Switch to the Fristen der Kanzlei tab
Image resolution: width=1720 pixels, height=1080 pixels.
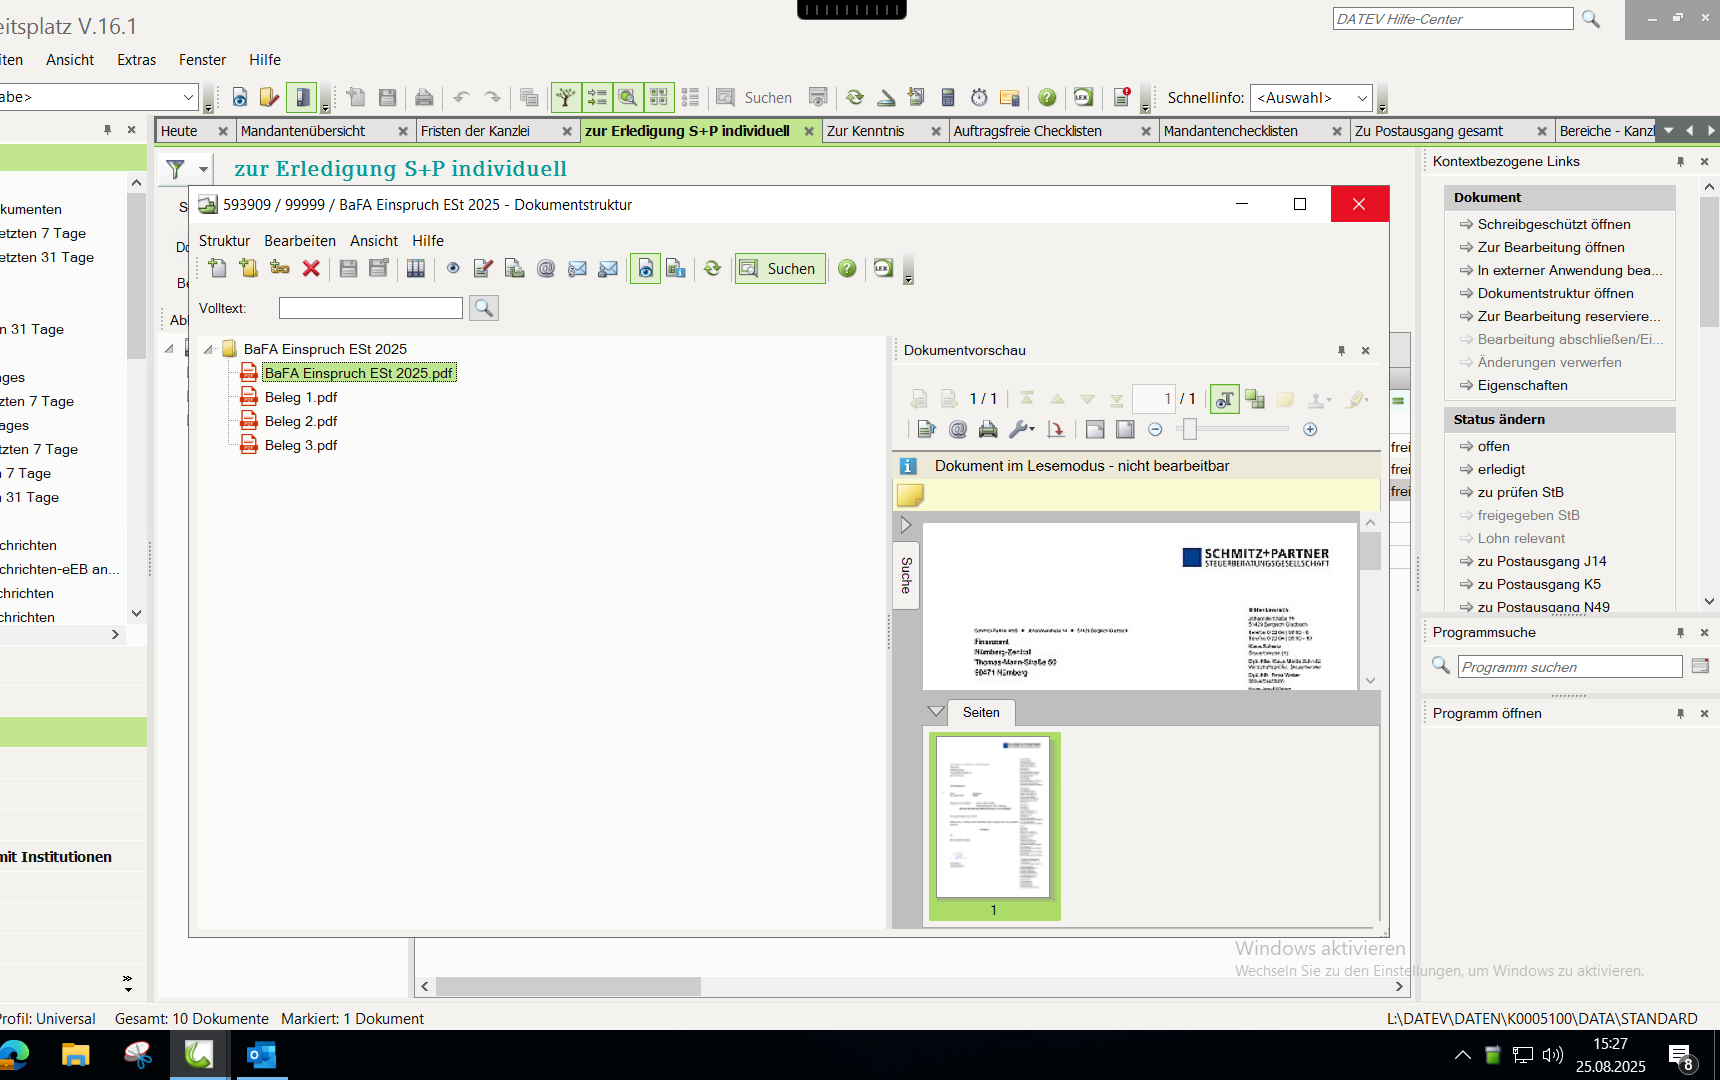tap(475, 131)
